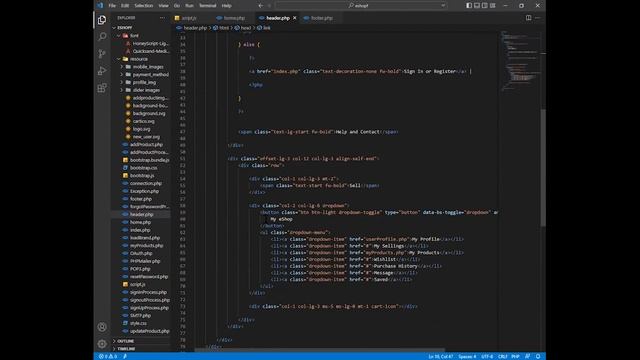Open the Accounts icon in activity bar
Screen dimensions: 640x360
tap(102, 327)
